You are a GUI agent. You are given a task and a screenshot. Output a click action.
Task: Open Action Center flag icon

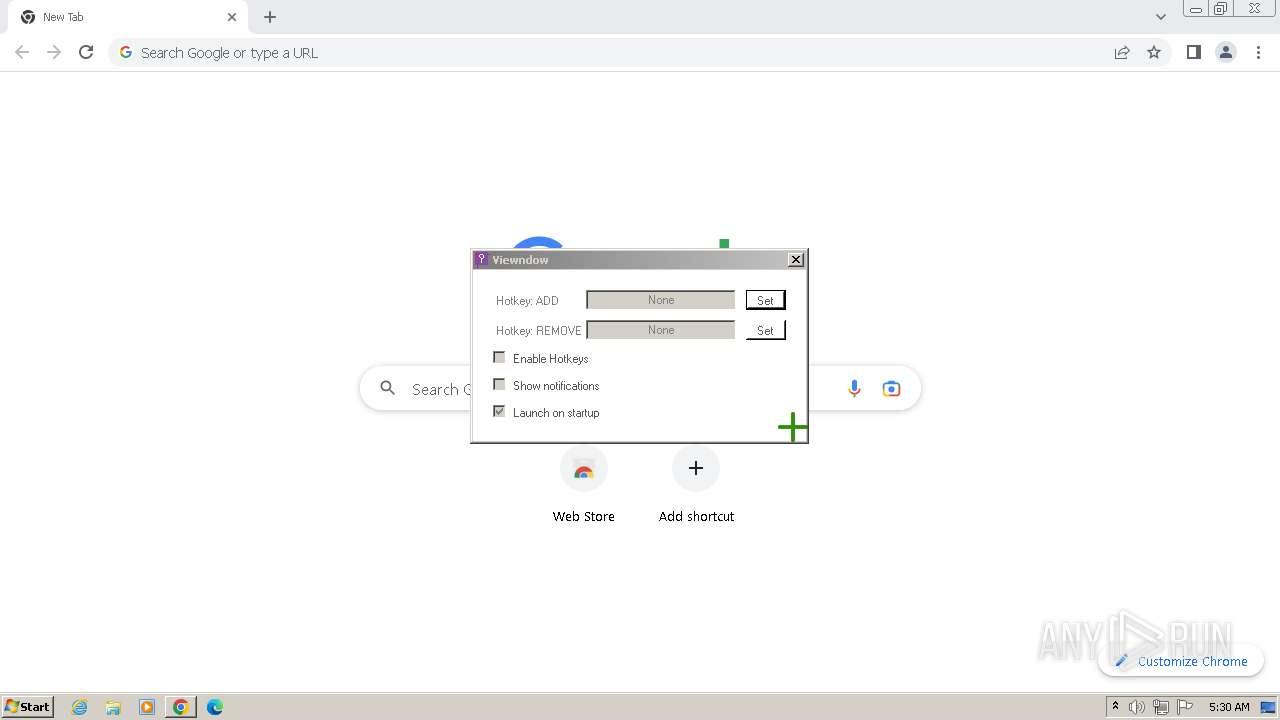coord(1185,707)
